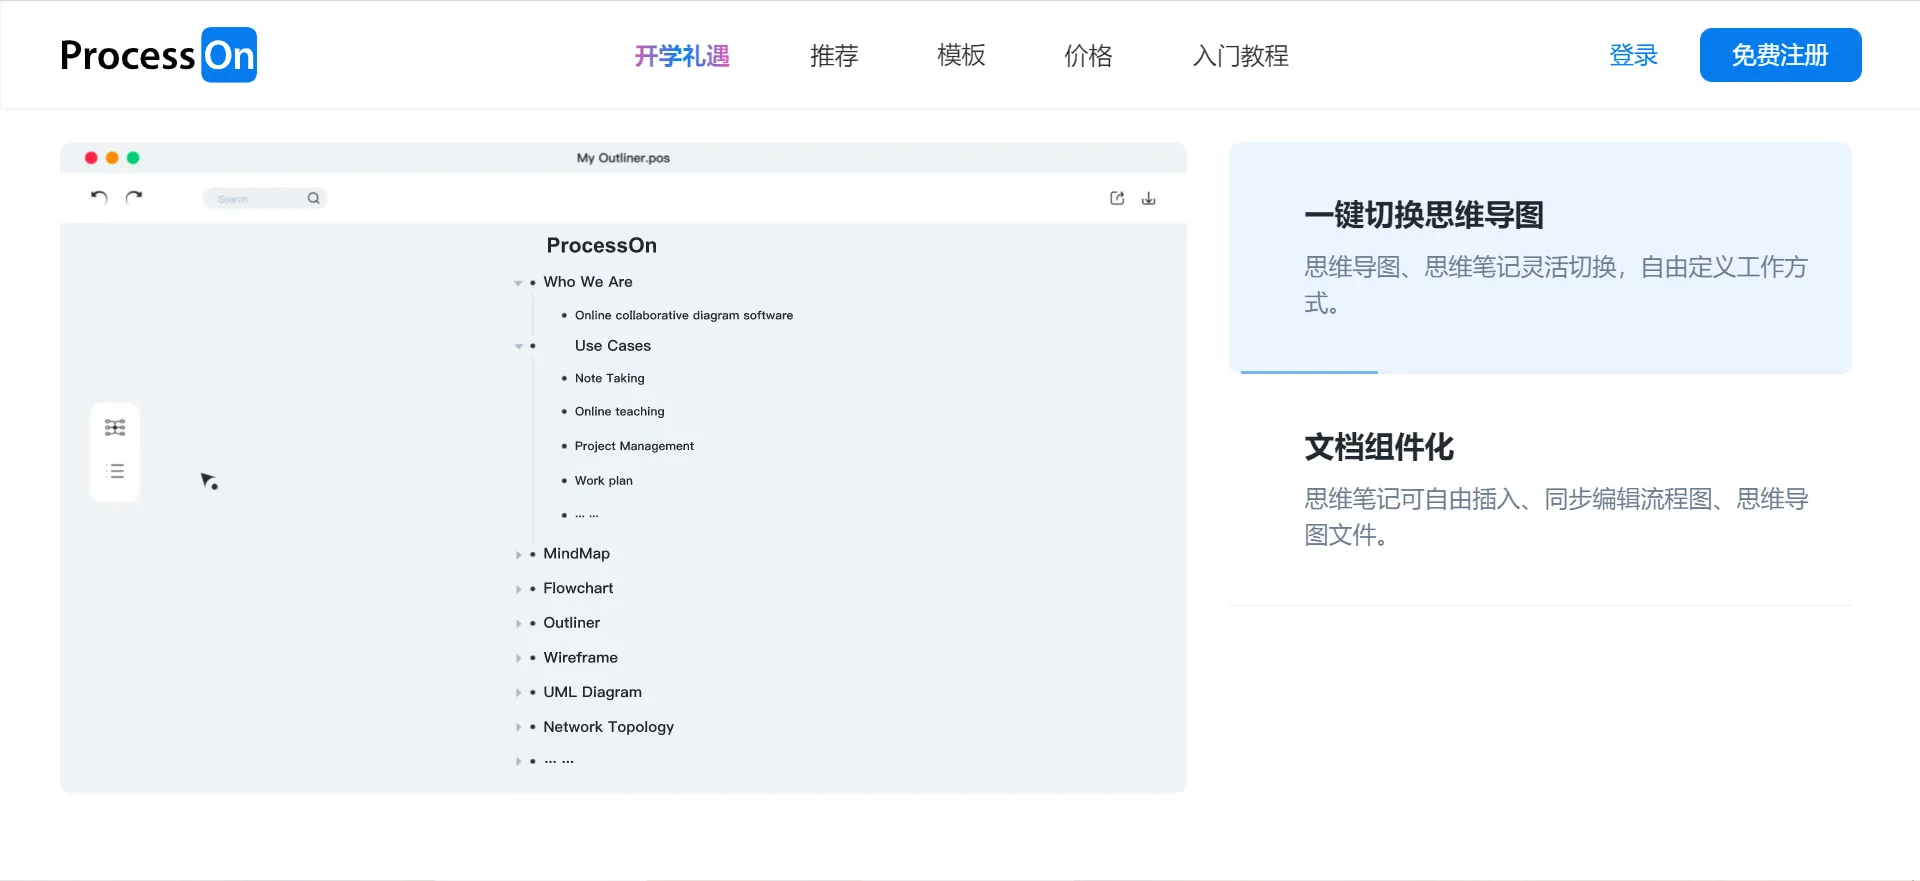
Task: Select the UML Diagram outline item
Action: click(x=593, y=692)
